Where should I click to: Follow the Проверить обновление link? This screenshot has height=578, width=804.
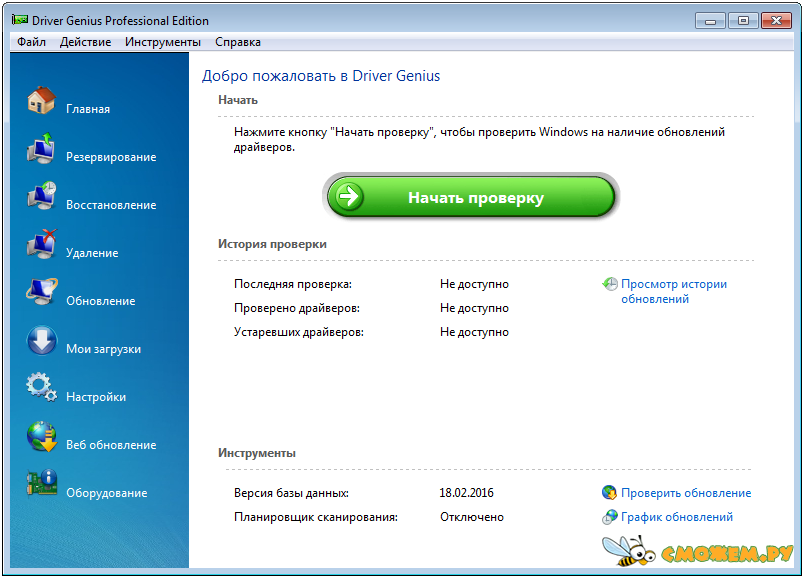pos(686,493)
